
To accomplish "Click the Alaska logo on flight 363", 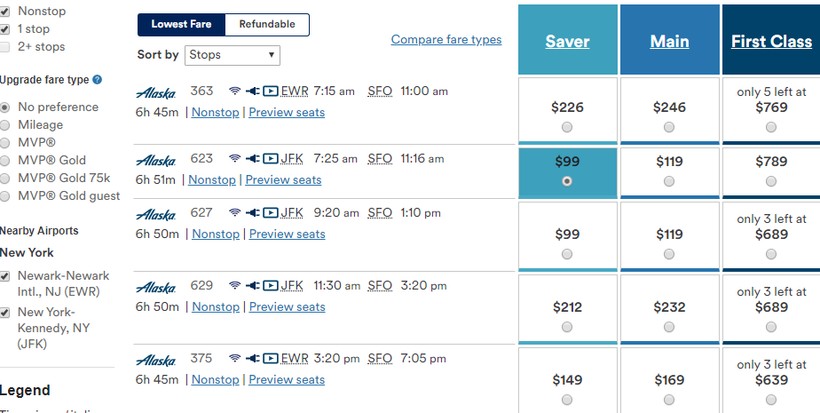I will click(155, 92).
